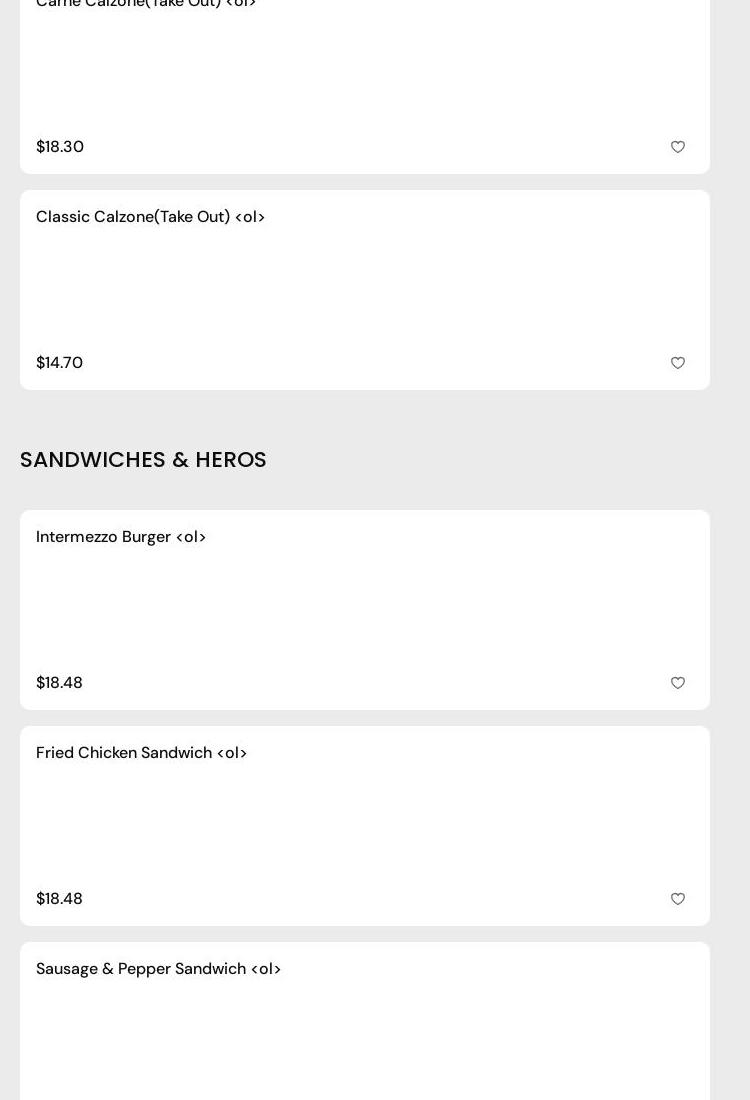Toggle the heart on Fried Chicken Sandwich
Image resolution: width=750 pixels, height=1100 pixels.
(678, 899)
